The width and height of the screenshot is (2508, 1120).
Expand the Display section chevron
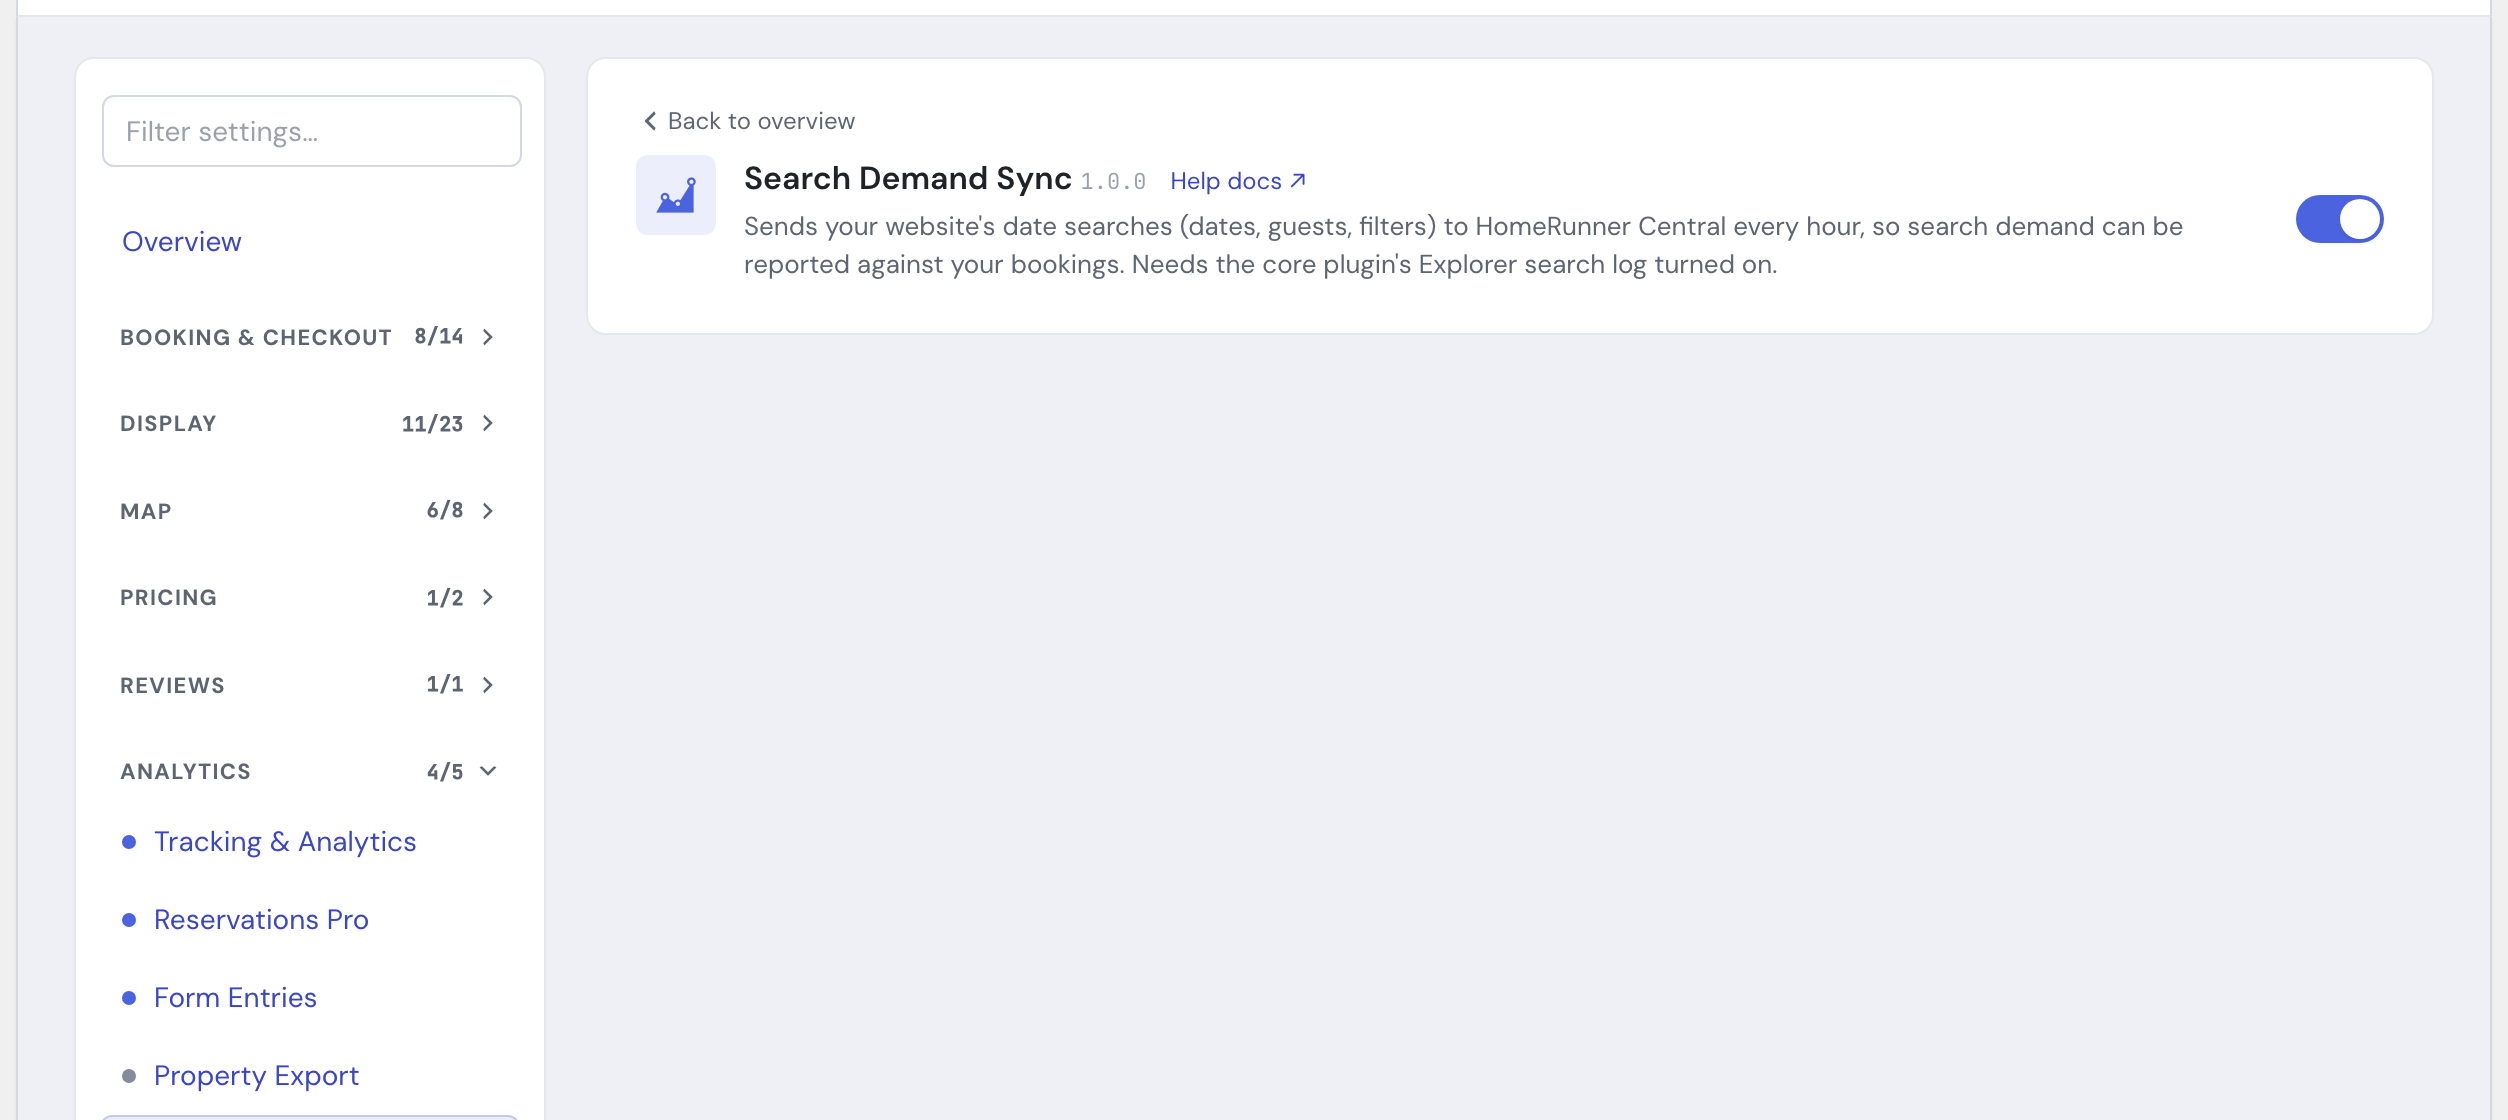[x=488, y=423]
